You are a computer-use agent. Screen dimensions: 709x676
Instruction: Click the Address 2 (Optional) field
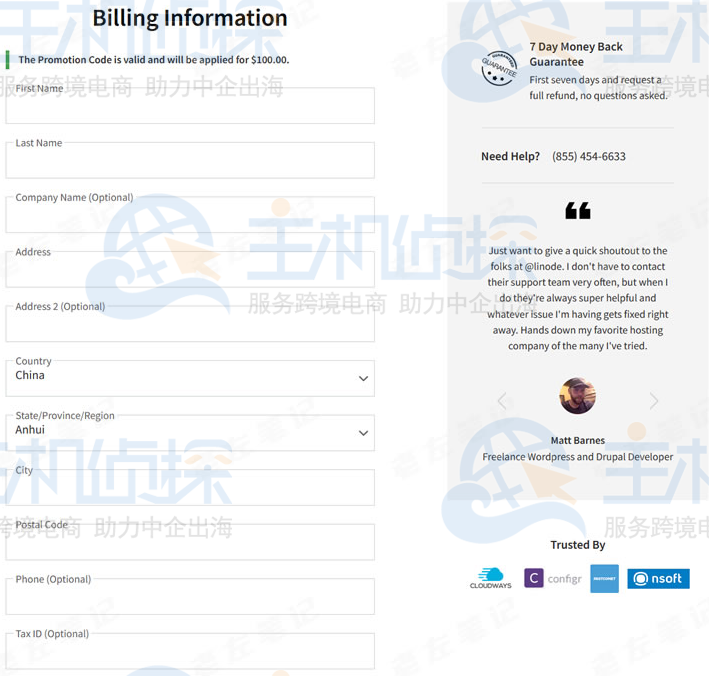tap(190, 325)
